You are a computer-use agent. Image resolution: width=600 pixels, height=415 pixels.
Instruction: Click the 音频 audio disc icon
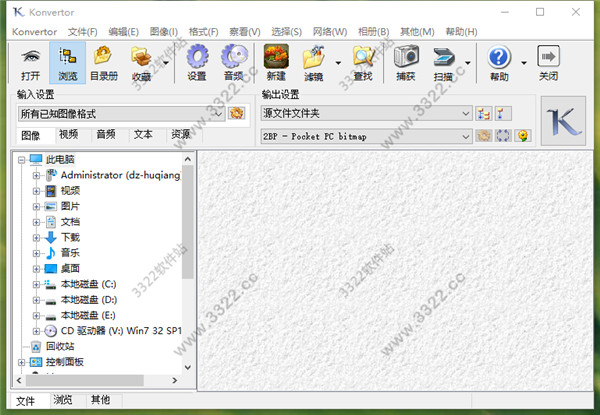click(235, 56)
